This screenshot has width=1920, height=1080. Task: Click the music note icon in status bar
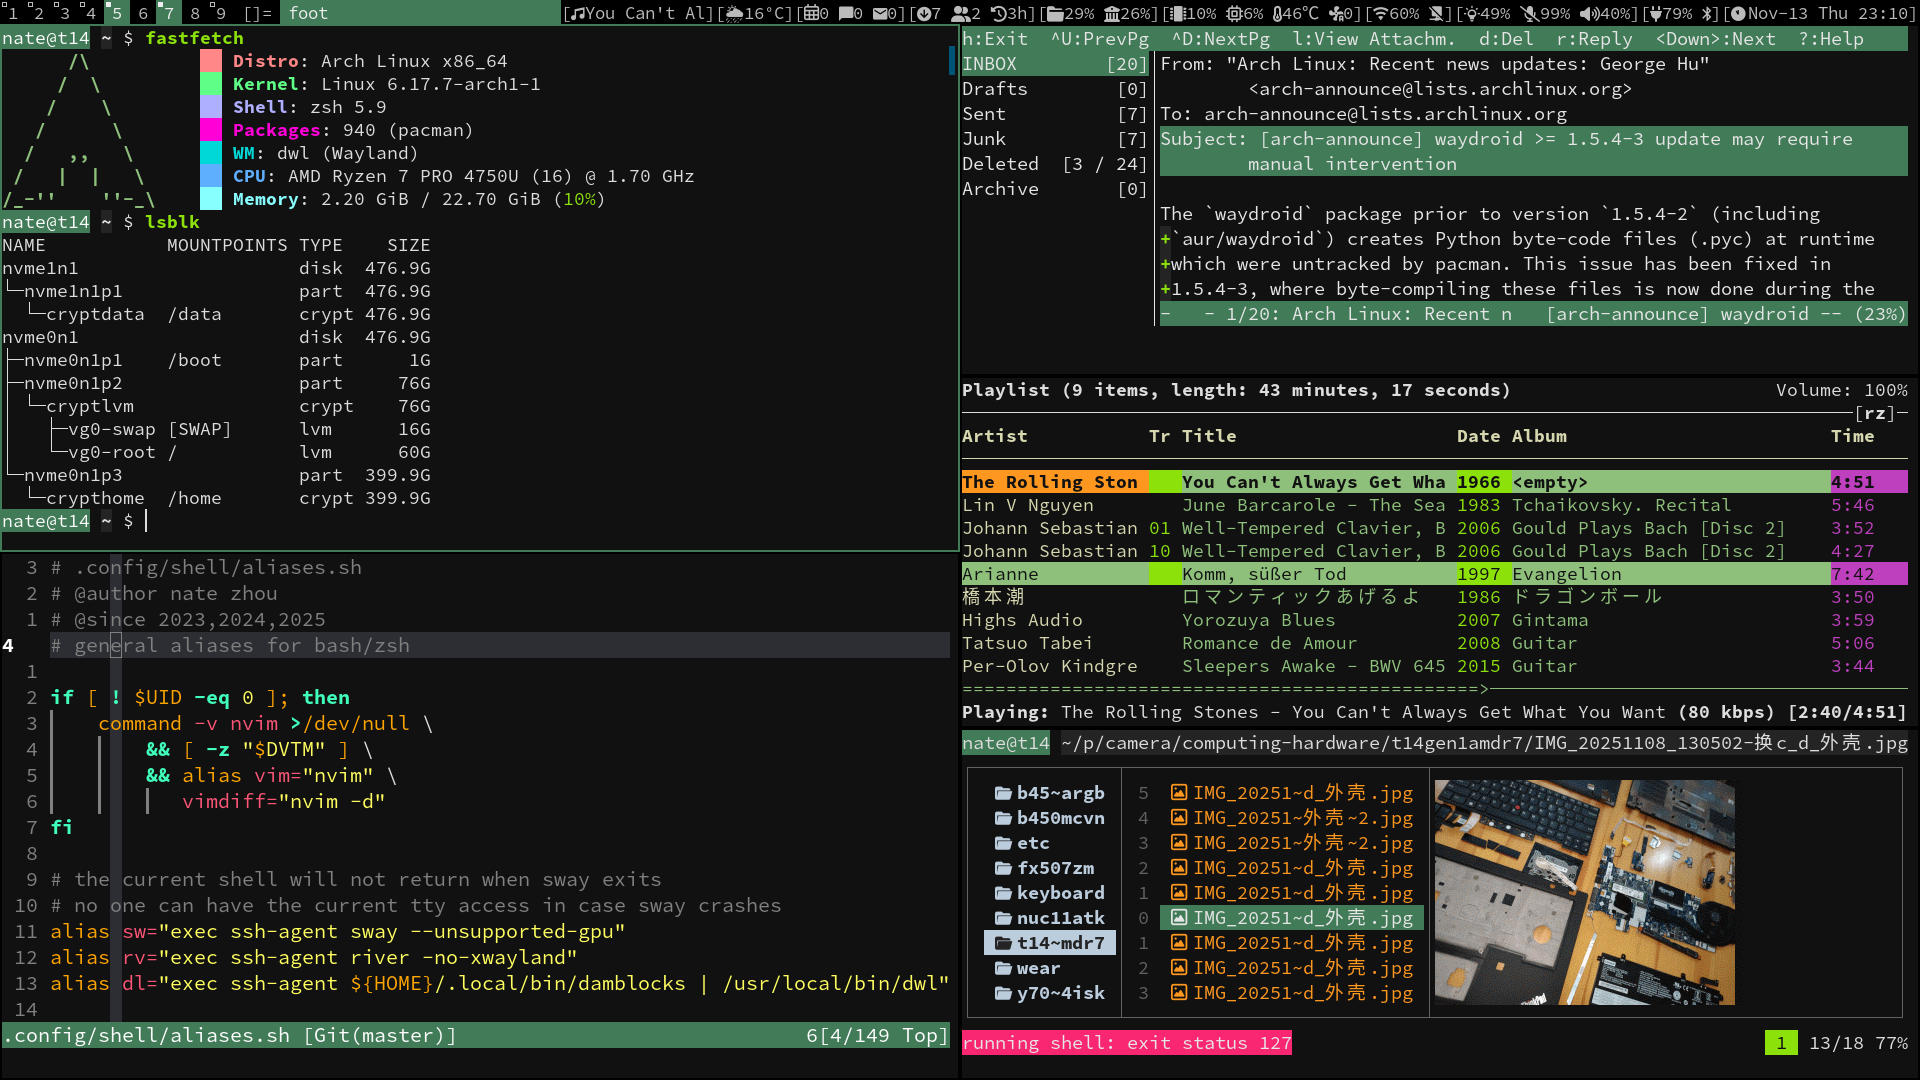point(576,13)
